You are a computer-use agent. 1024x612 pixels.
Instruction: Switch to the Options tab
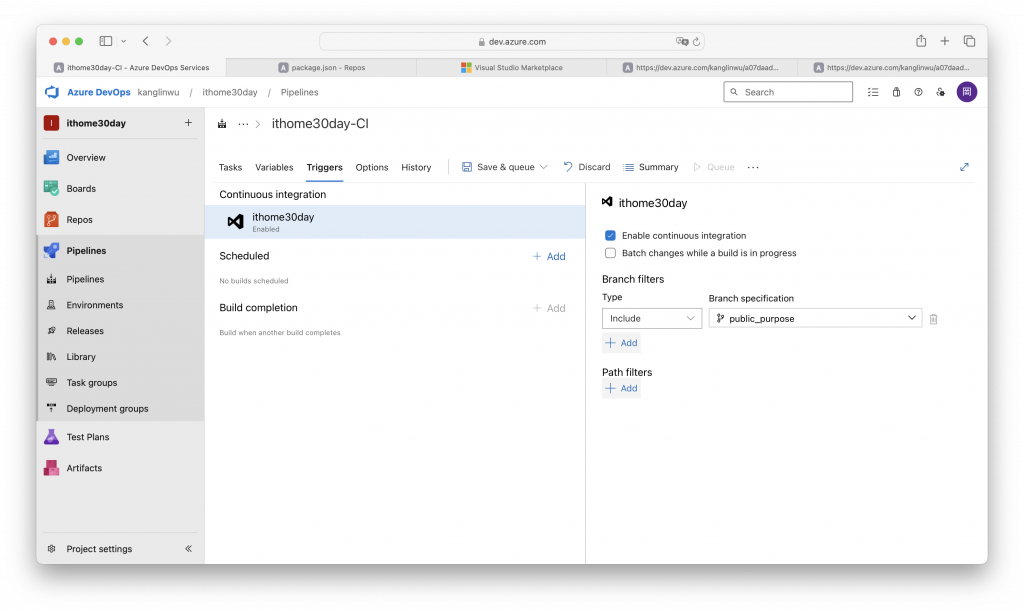pos(372,167)
